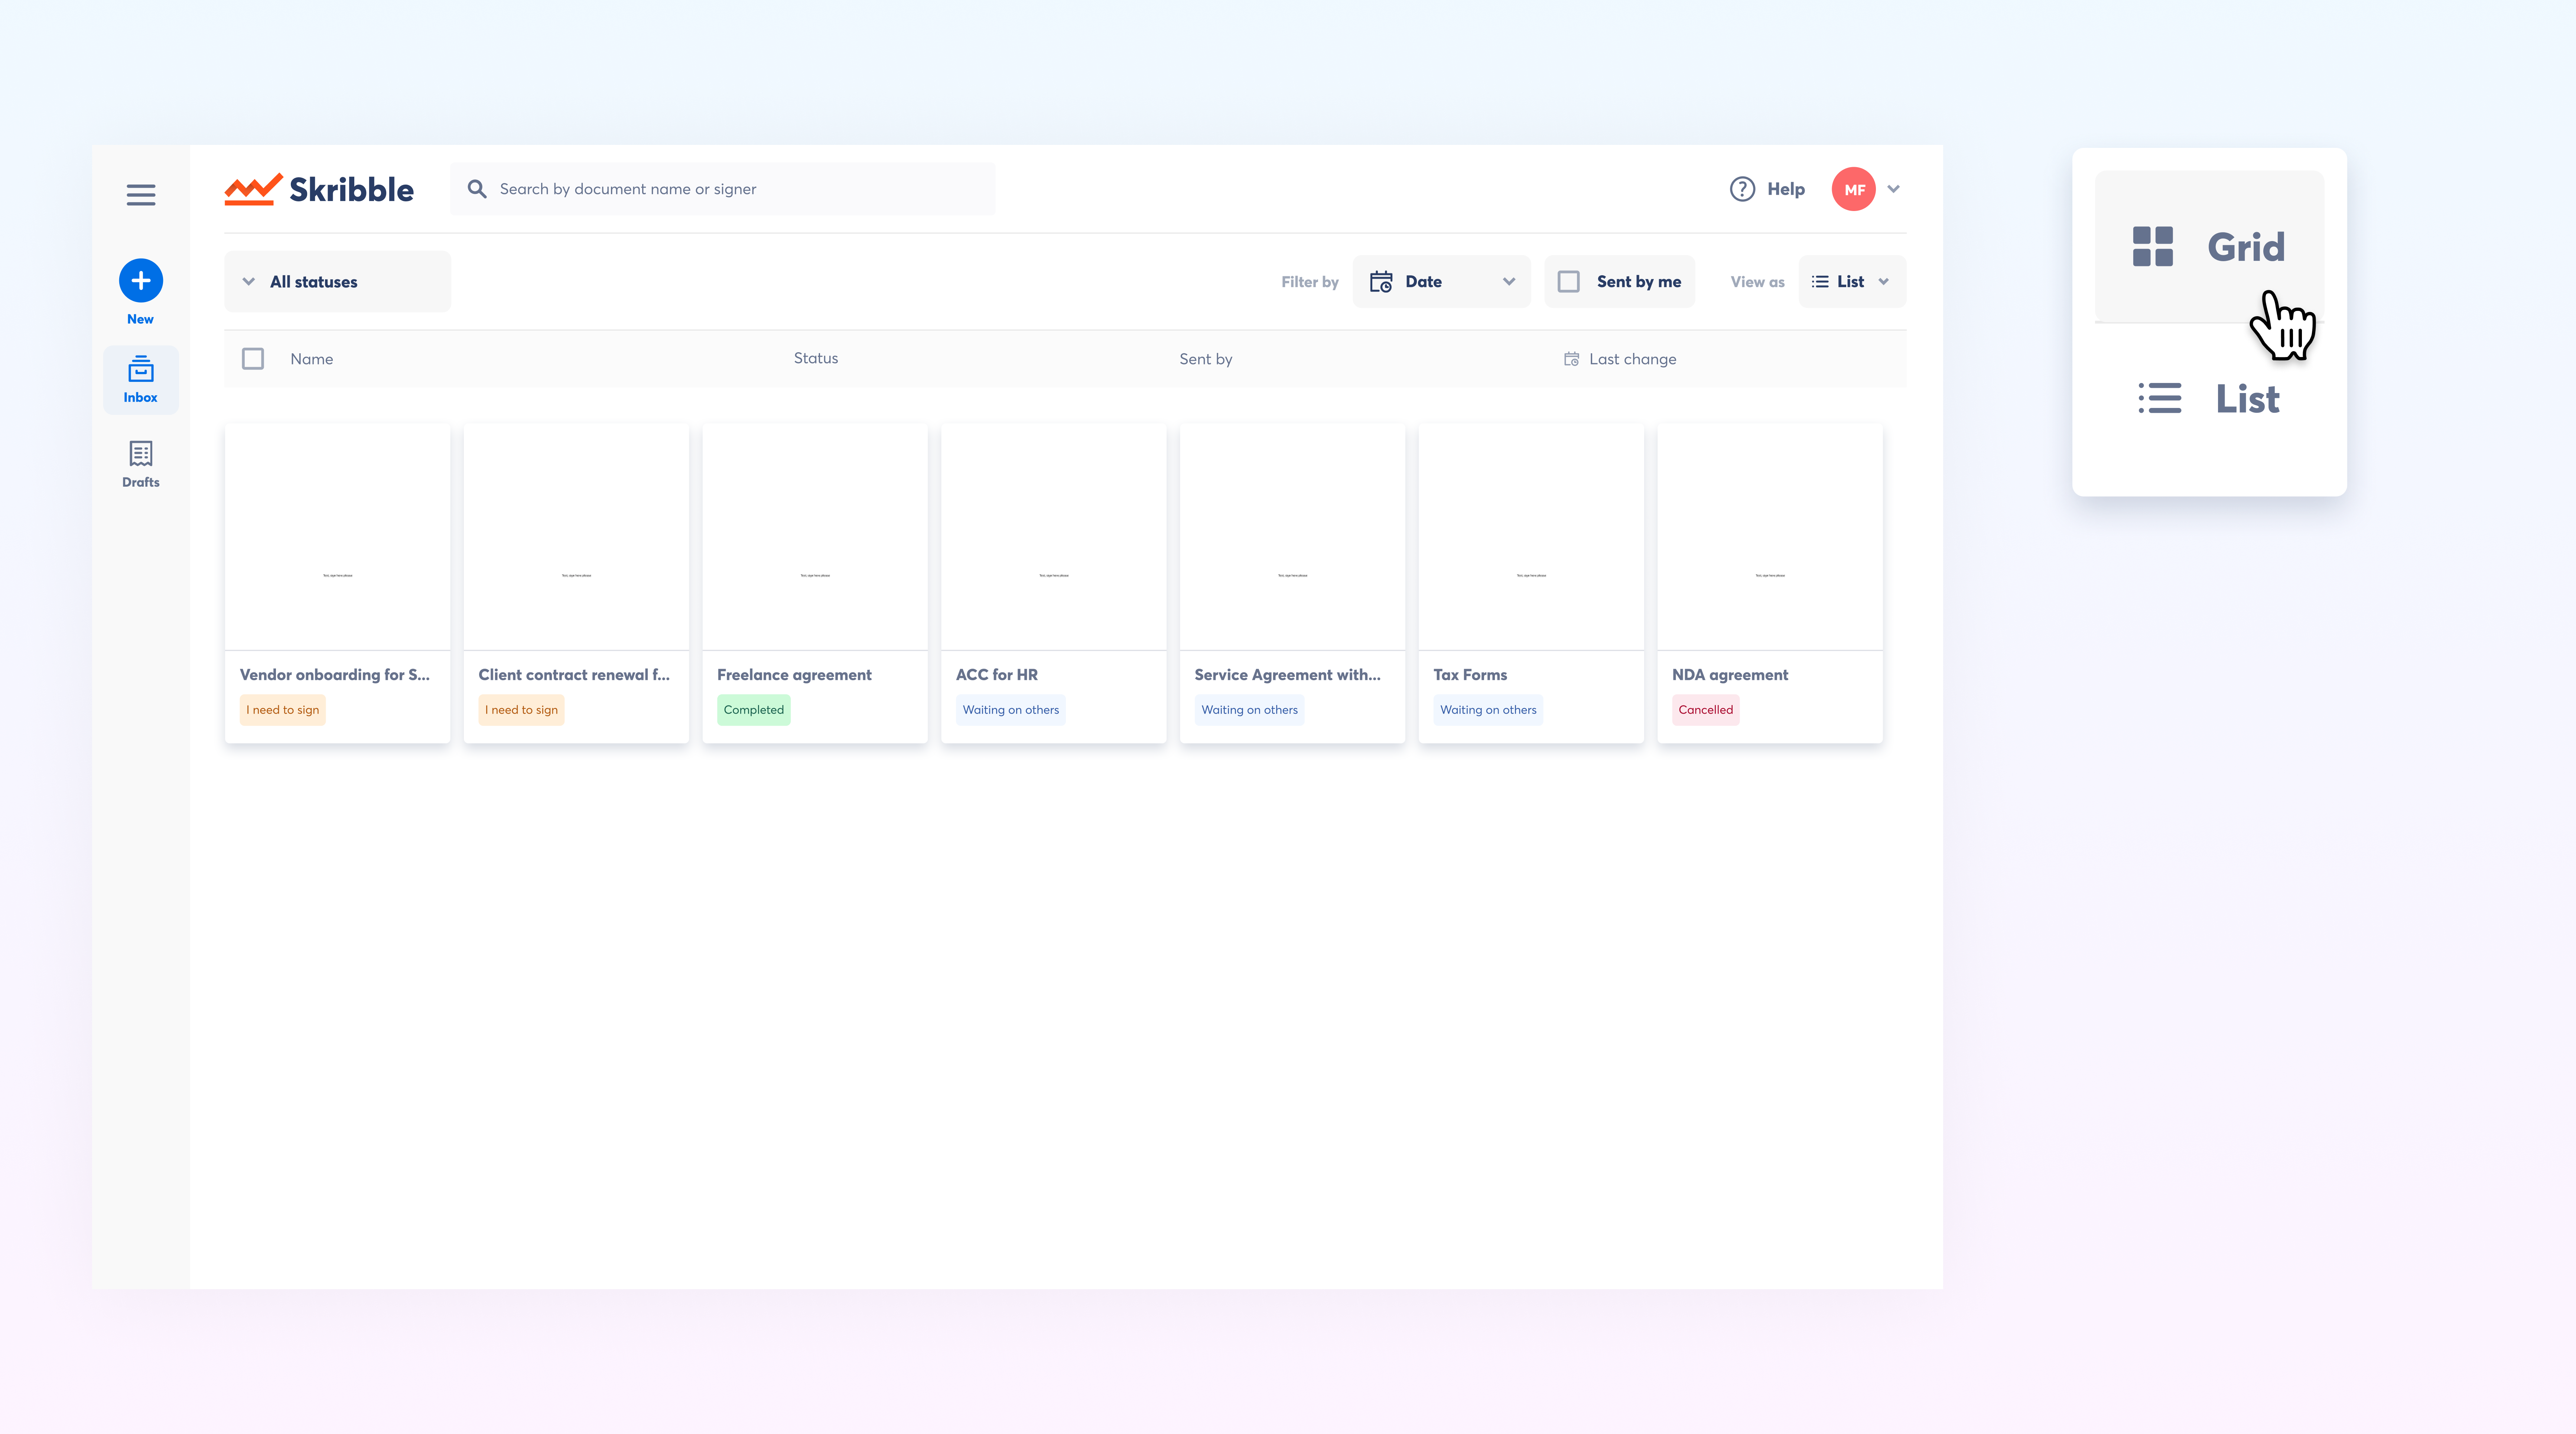
Task: Click the Grid squares icon in popup
Action: pos(2153,246)
